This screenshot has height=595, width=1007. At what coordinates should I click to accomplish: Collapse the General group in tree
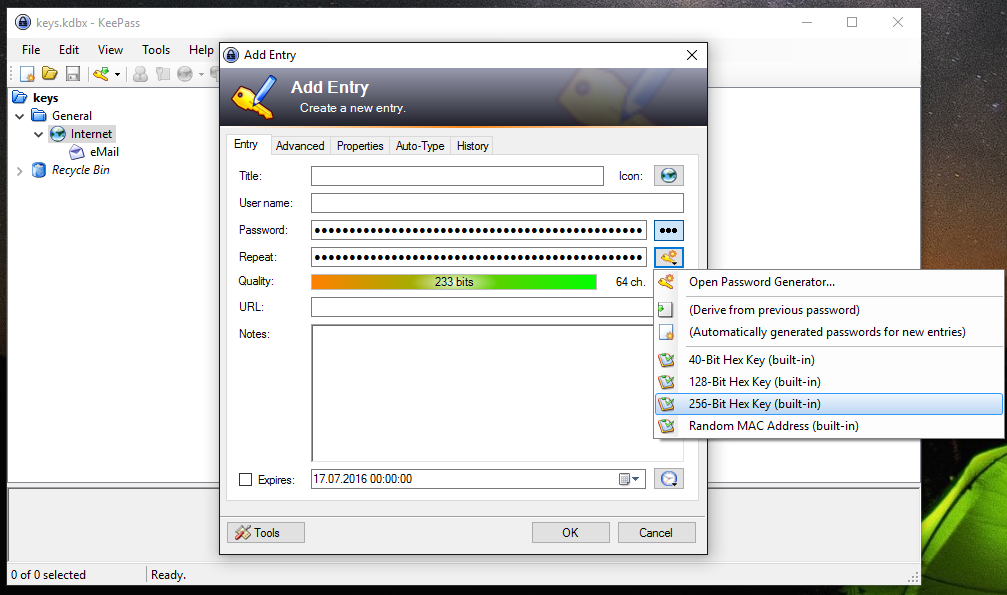pos(21,116)
